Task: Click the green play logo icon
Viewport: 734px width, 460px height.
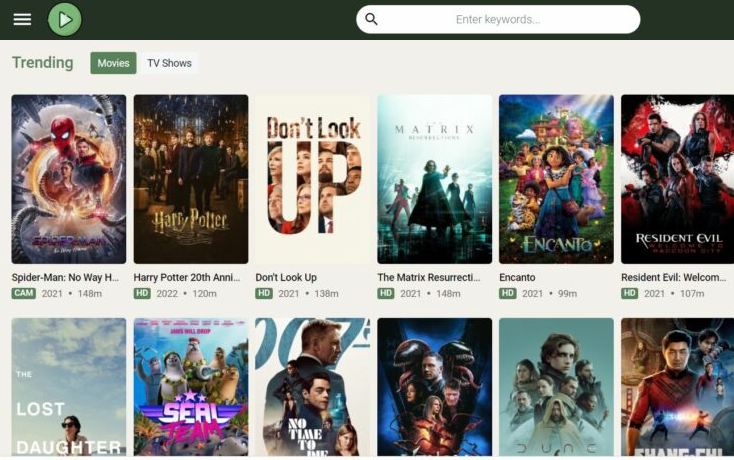Action: [x=65, y=19]
